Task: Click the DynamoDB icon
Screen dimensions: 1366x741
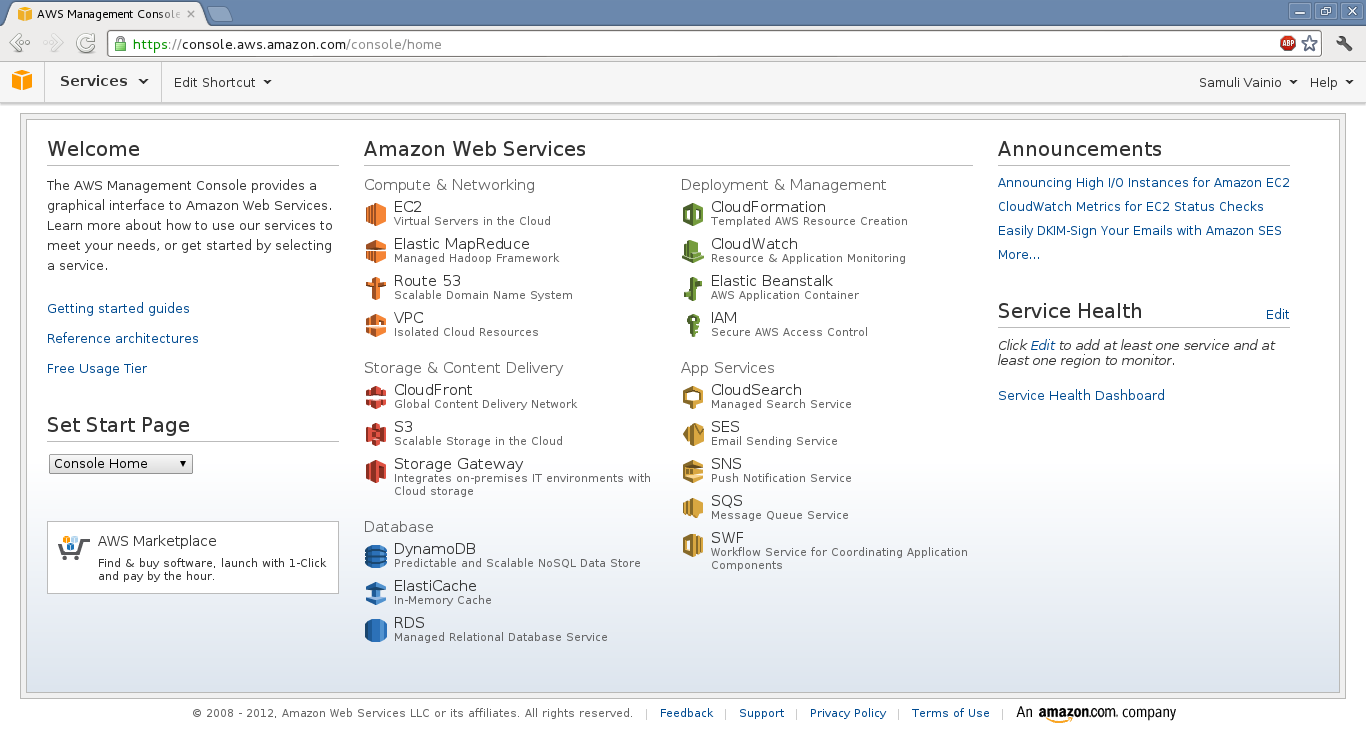Action: [x=376, y=556]
